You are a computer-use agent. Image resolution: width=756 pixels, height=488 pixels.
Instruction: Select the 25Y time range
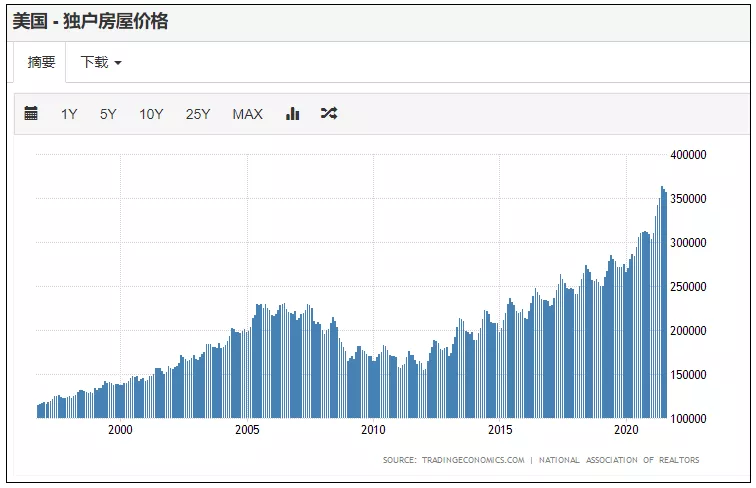(198, 114)
